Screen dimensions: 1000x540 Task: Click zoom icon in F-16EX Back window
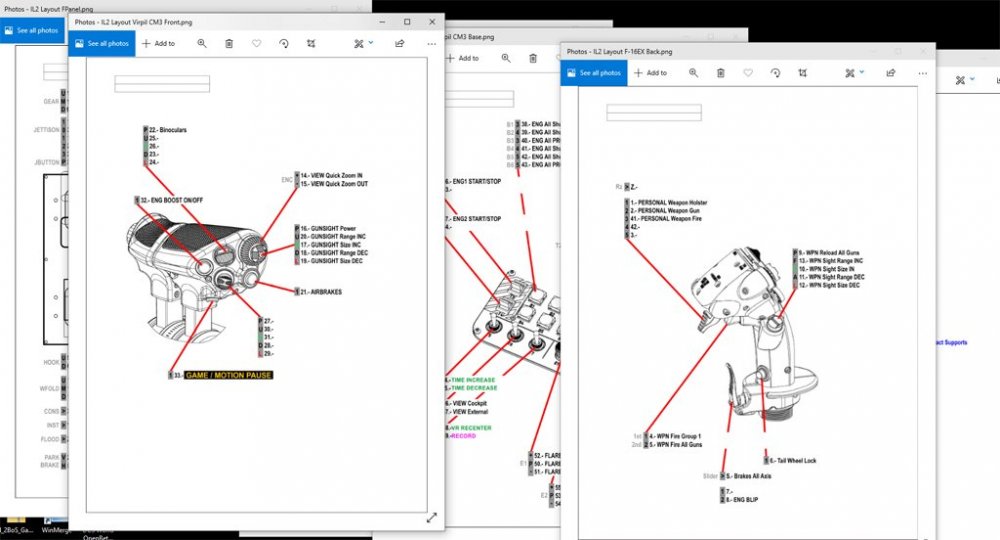694,73
